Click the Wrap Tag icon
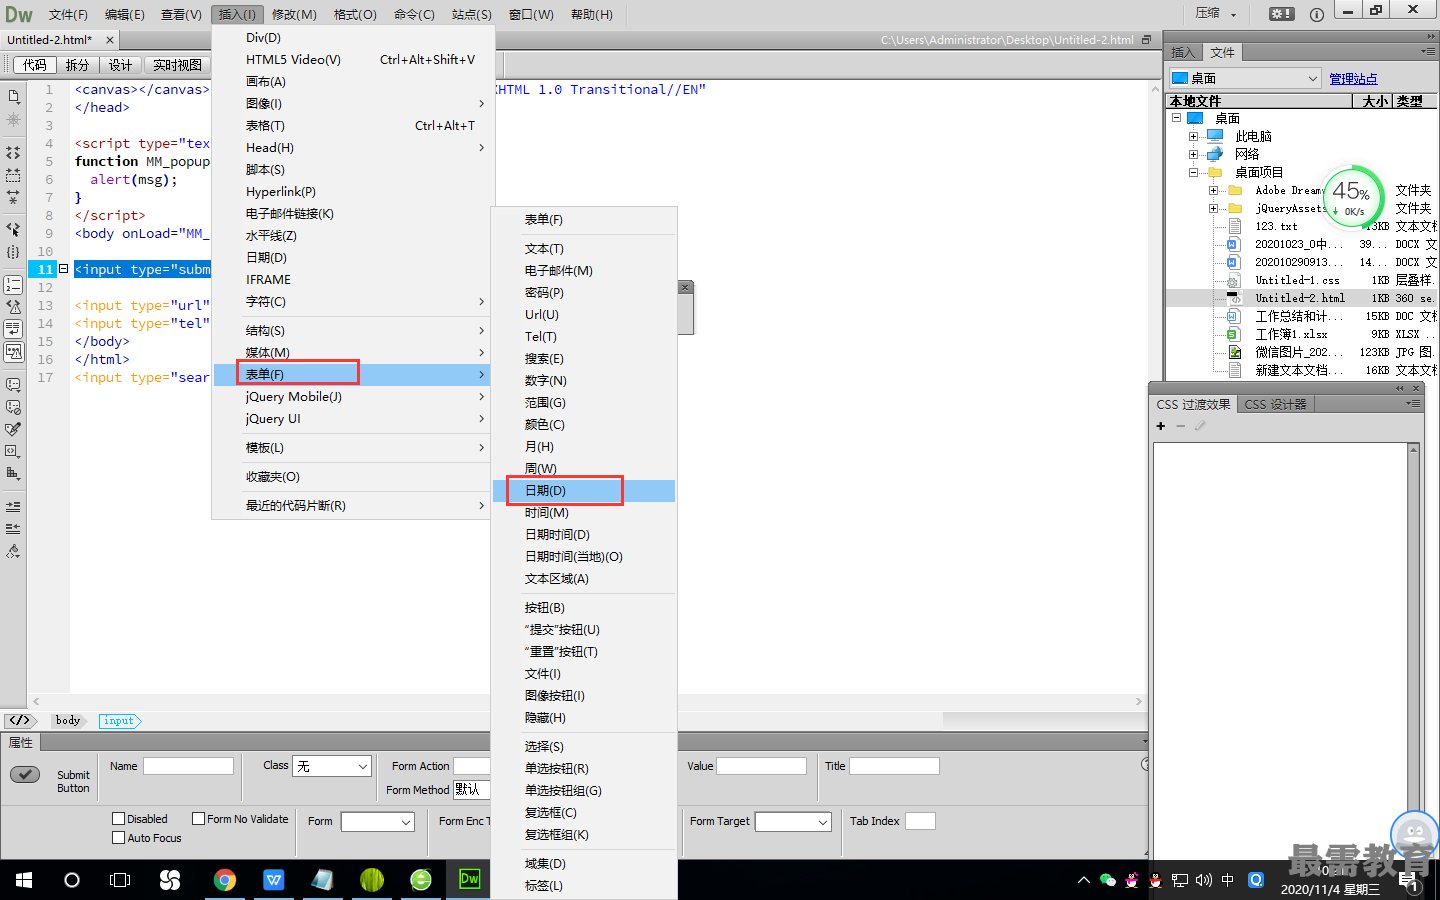 tap(13, 429)
